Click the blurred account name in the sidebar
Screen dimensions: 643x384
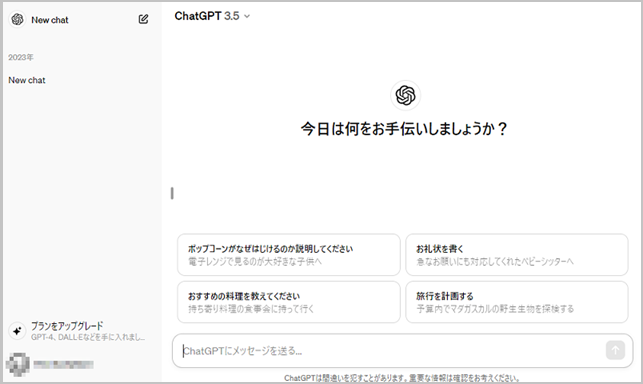pyautogui.click(x=64, y=364)
